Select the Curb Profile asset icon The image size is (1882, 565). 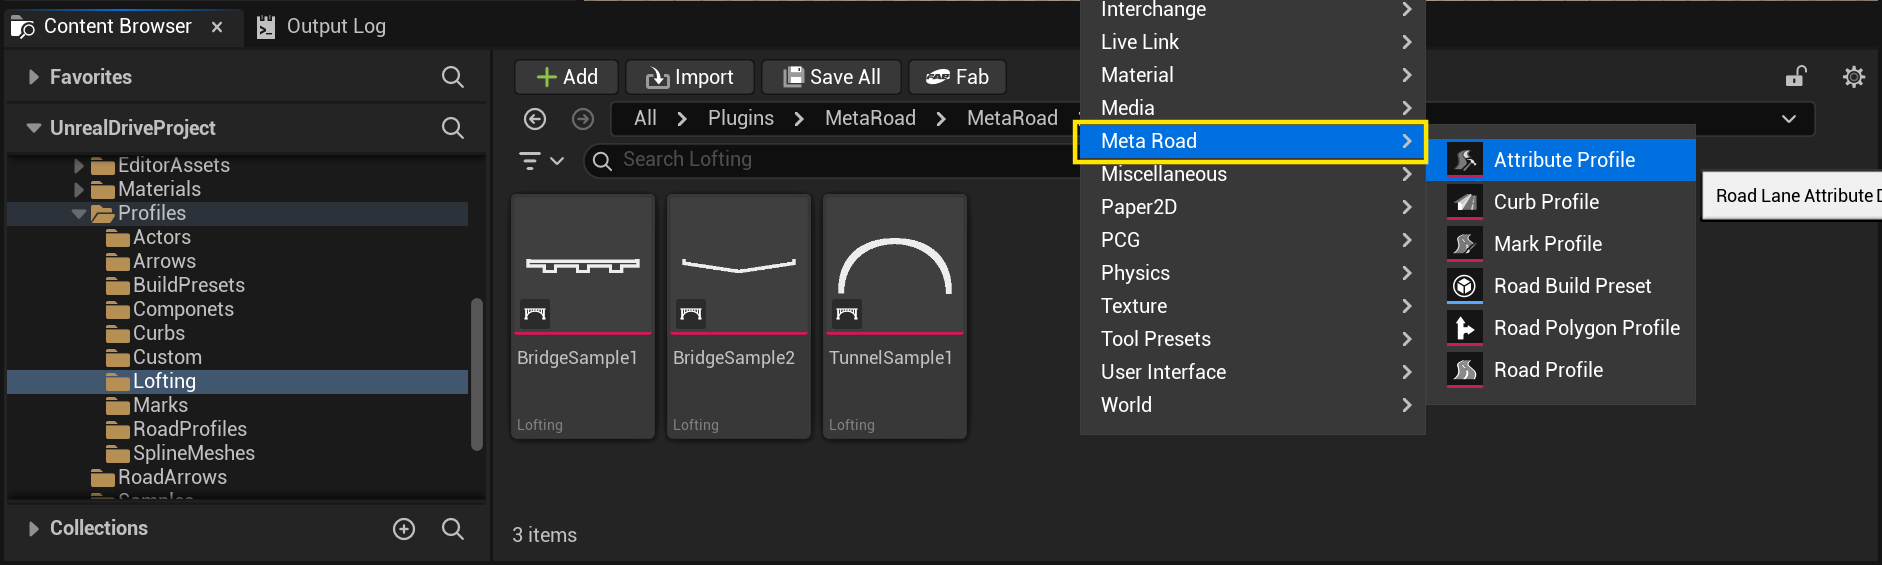(x=1465, y=202)
